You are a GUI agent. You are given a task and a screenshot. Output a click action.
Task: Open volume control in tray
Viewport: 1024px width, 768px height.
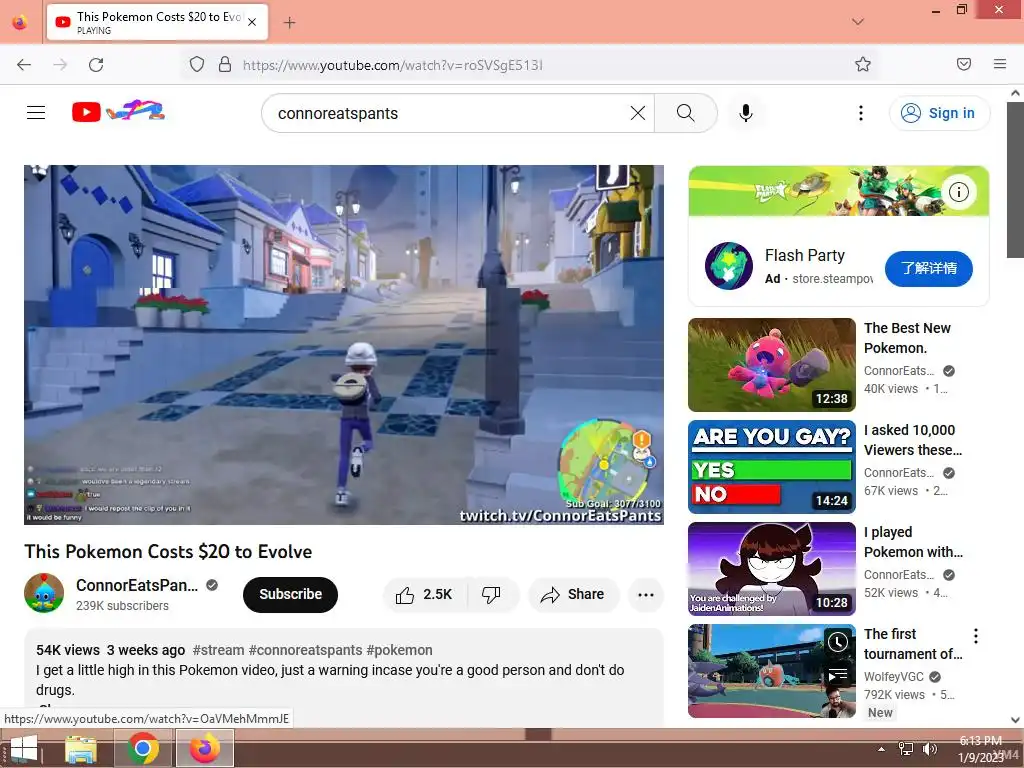click(929, 749)
